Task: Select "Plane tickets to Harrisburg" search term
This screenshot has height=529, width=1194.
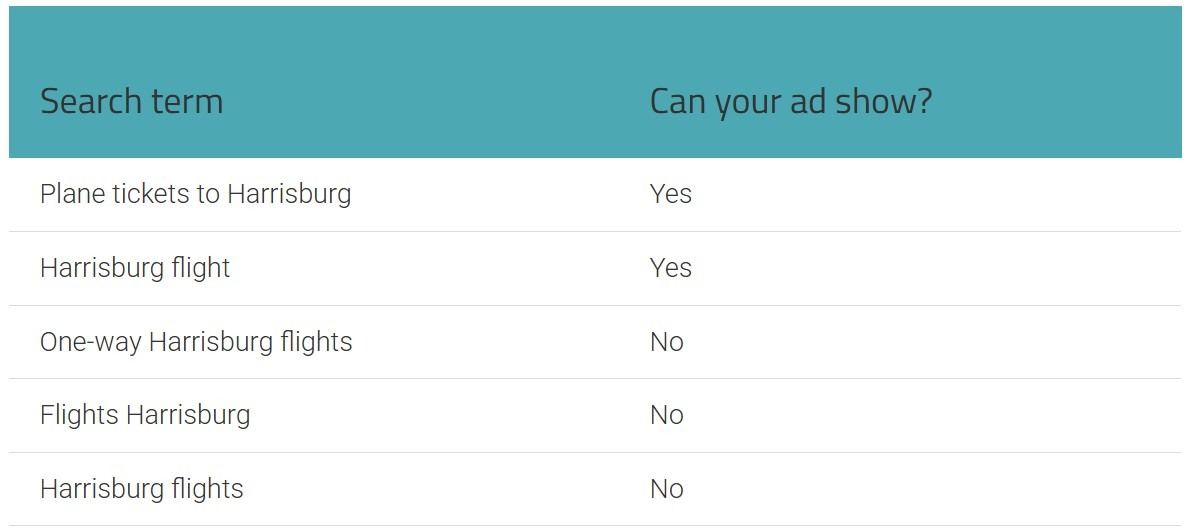Action: coord(195,193)
